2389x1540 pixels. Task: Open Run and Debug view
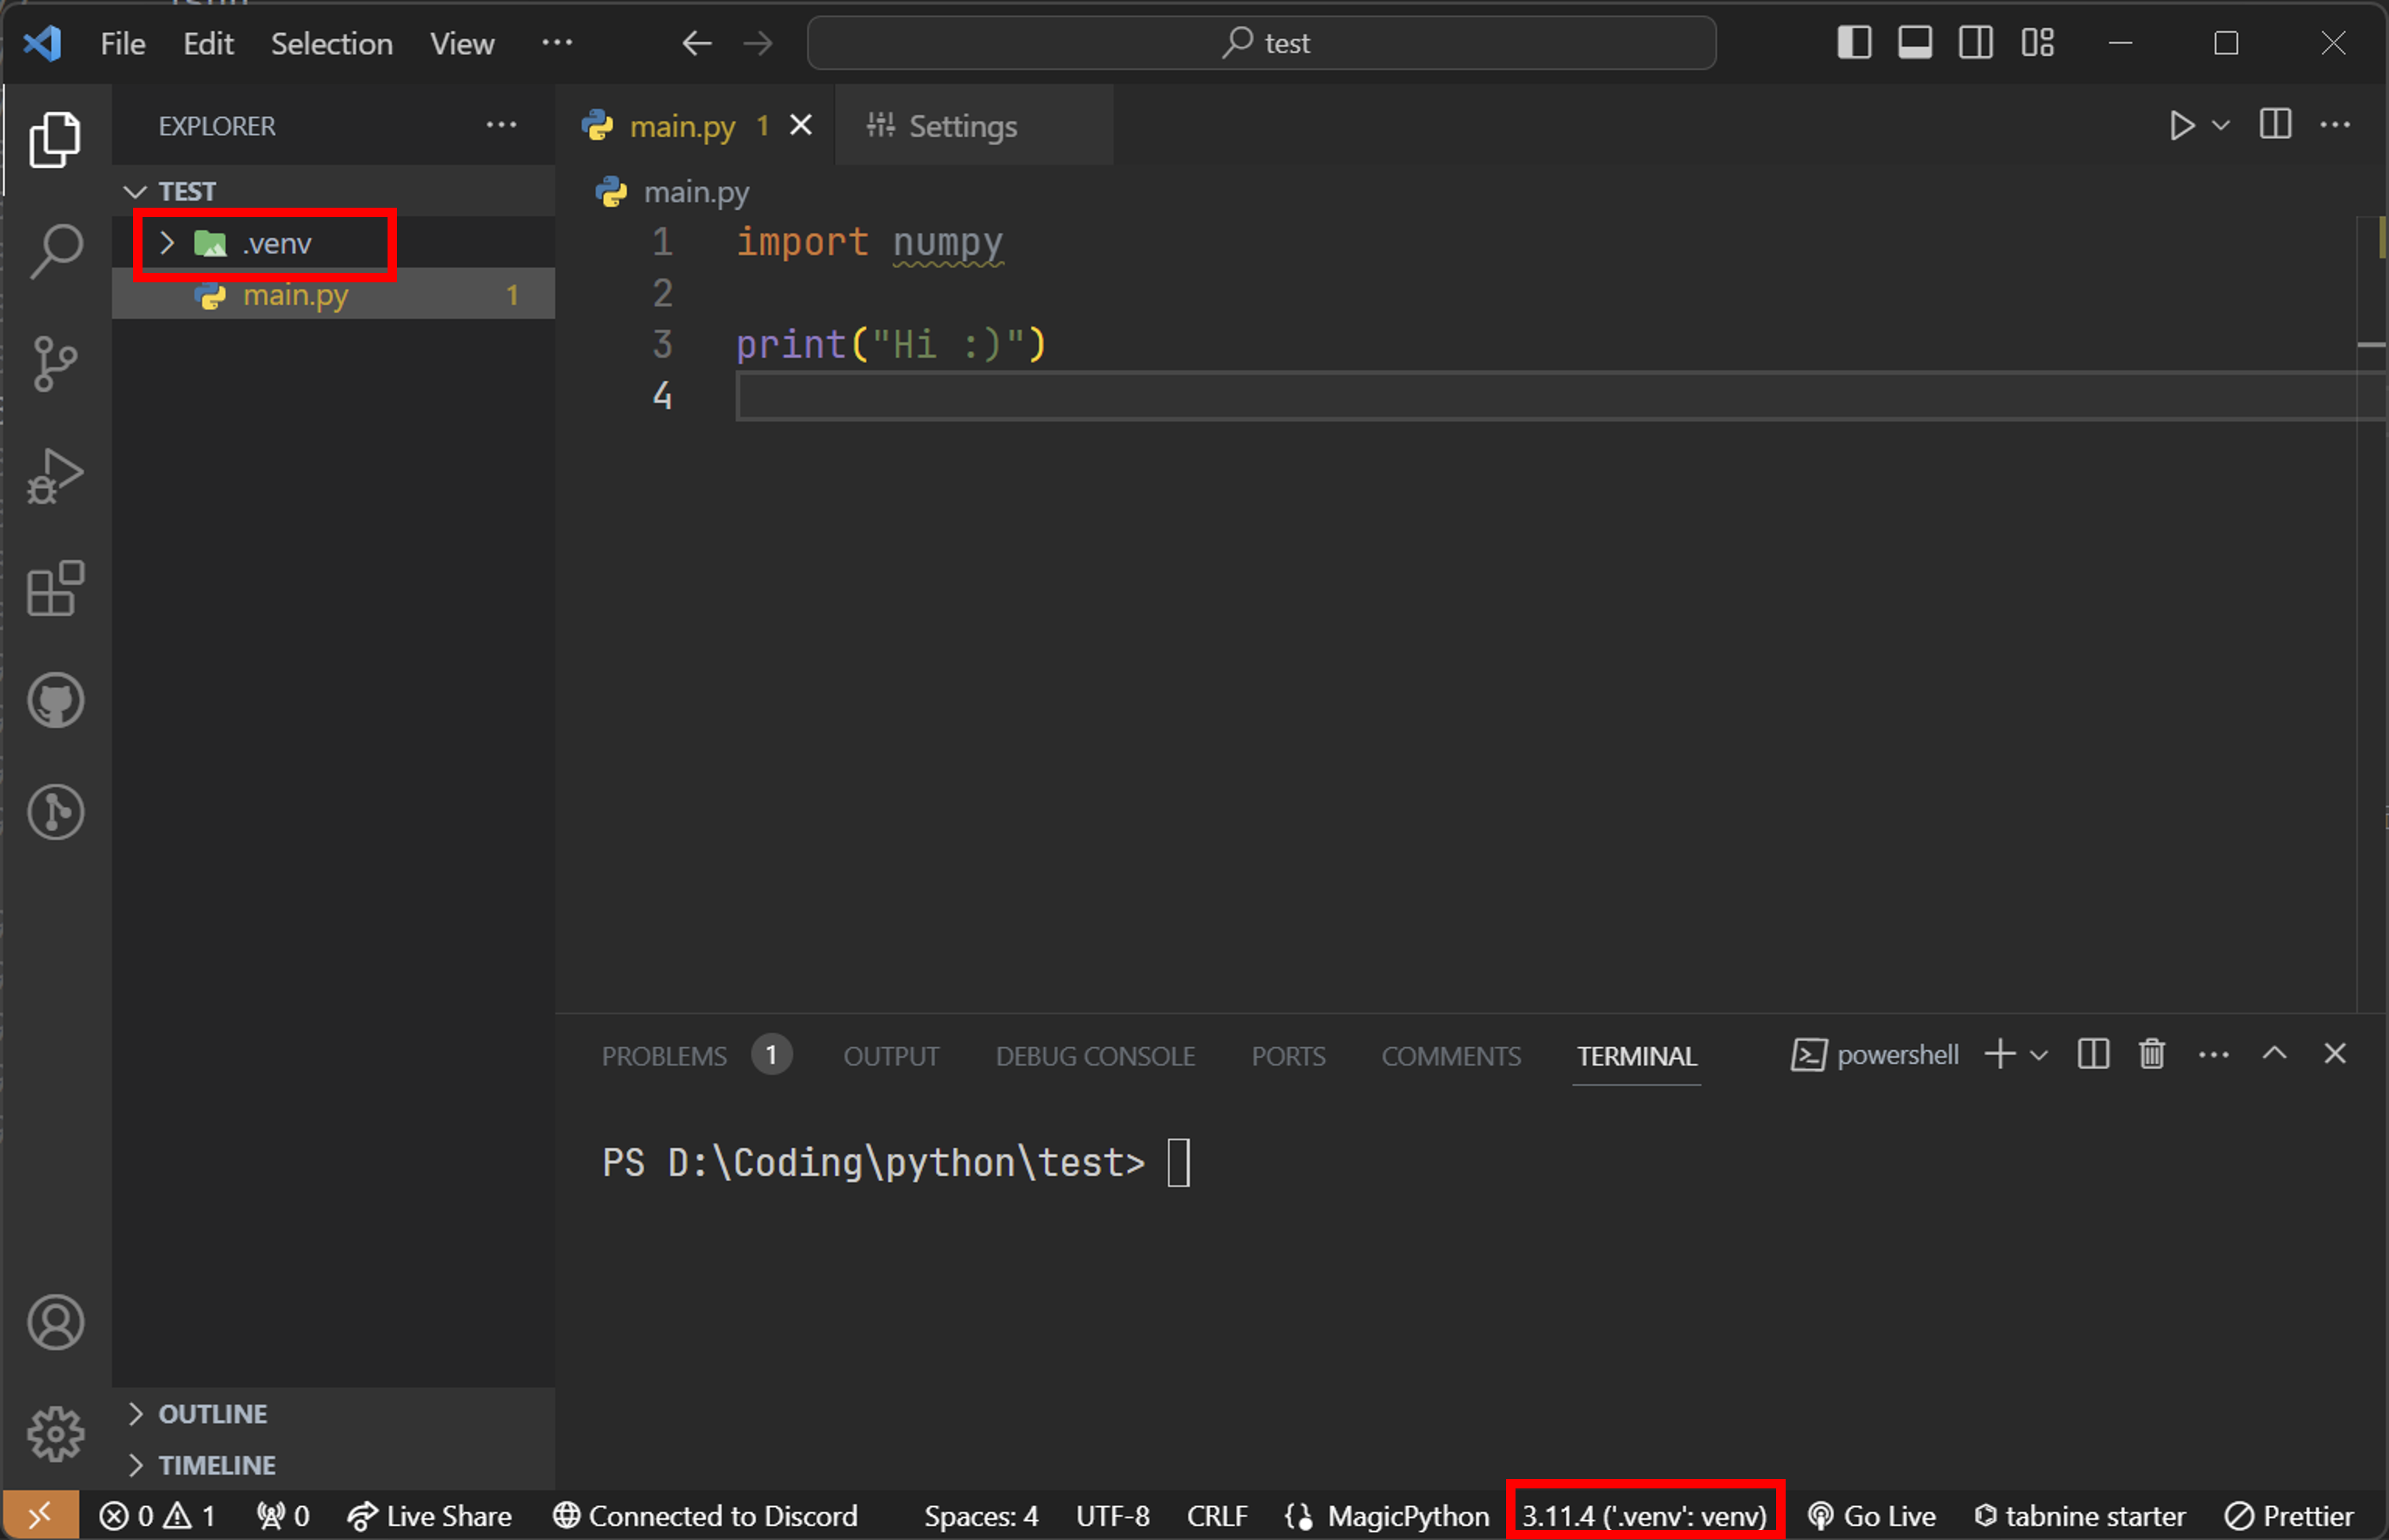55,476
